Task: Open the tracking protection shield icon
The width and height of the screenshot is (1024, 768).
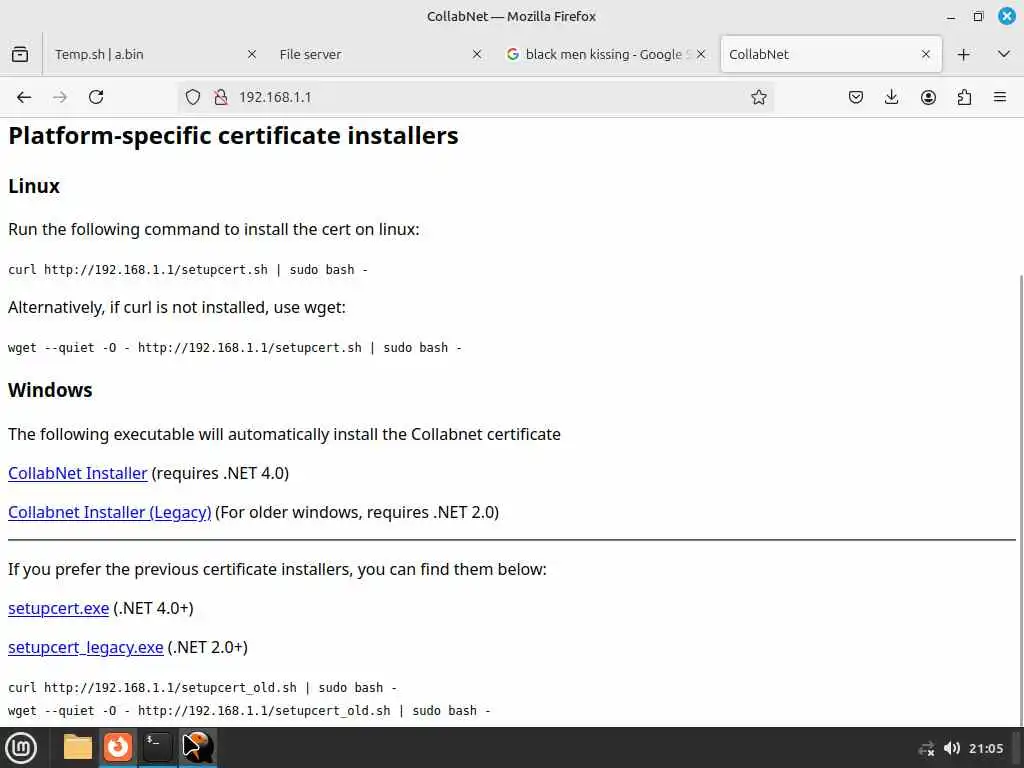Action: (x=193, y=97)
